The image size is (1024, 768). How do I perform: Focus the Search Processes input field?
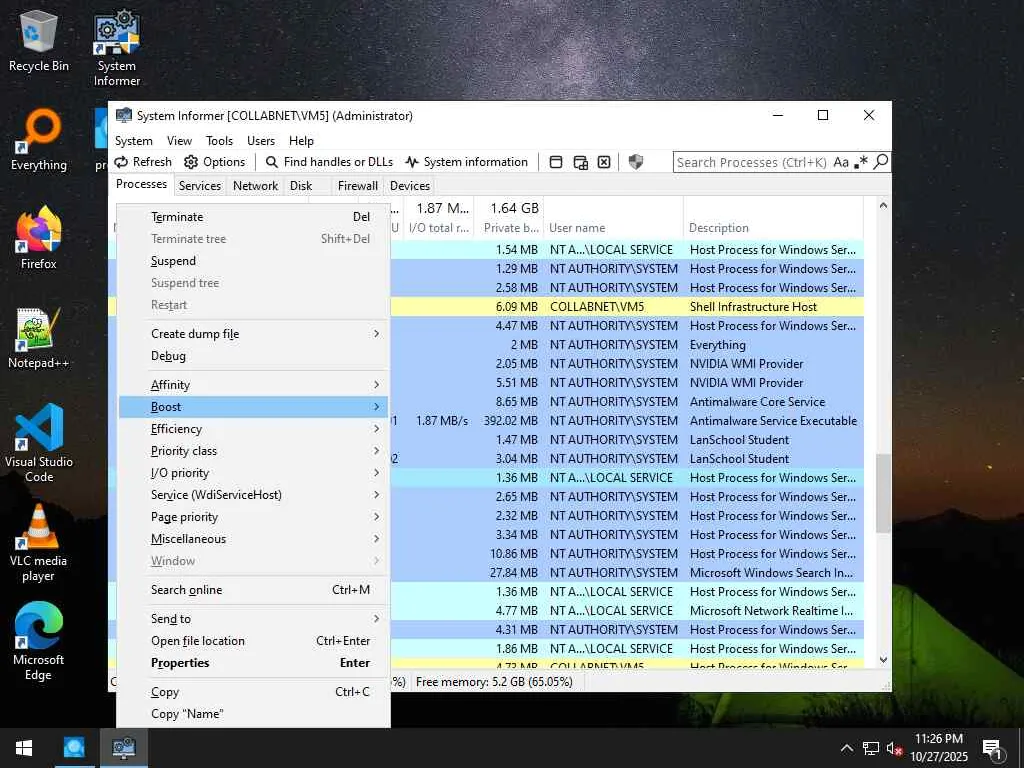pyautogui.click(x=752, y=162)
